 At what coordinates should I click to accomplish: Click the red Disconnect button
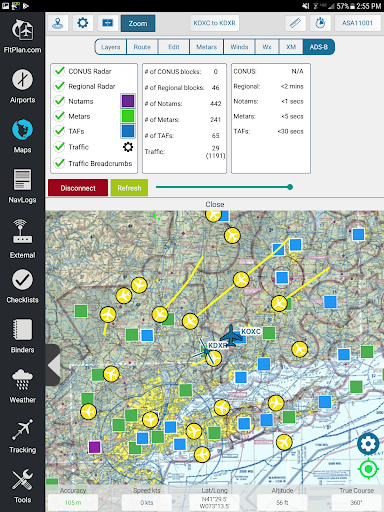(78, 188)
